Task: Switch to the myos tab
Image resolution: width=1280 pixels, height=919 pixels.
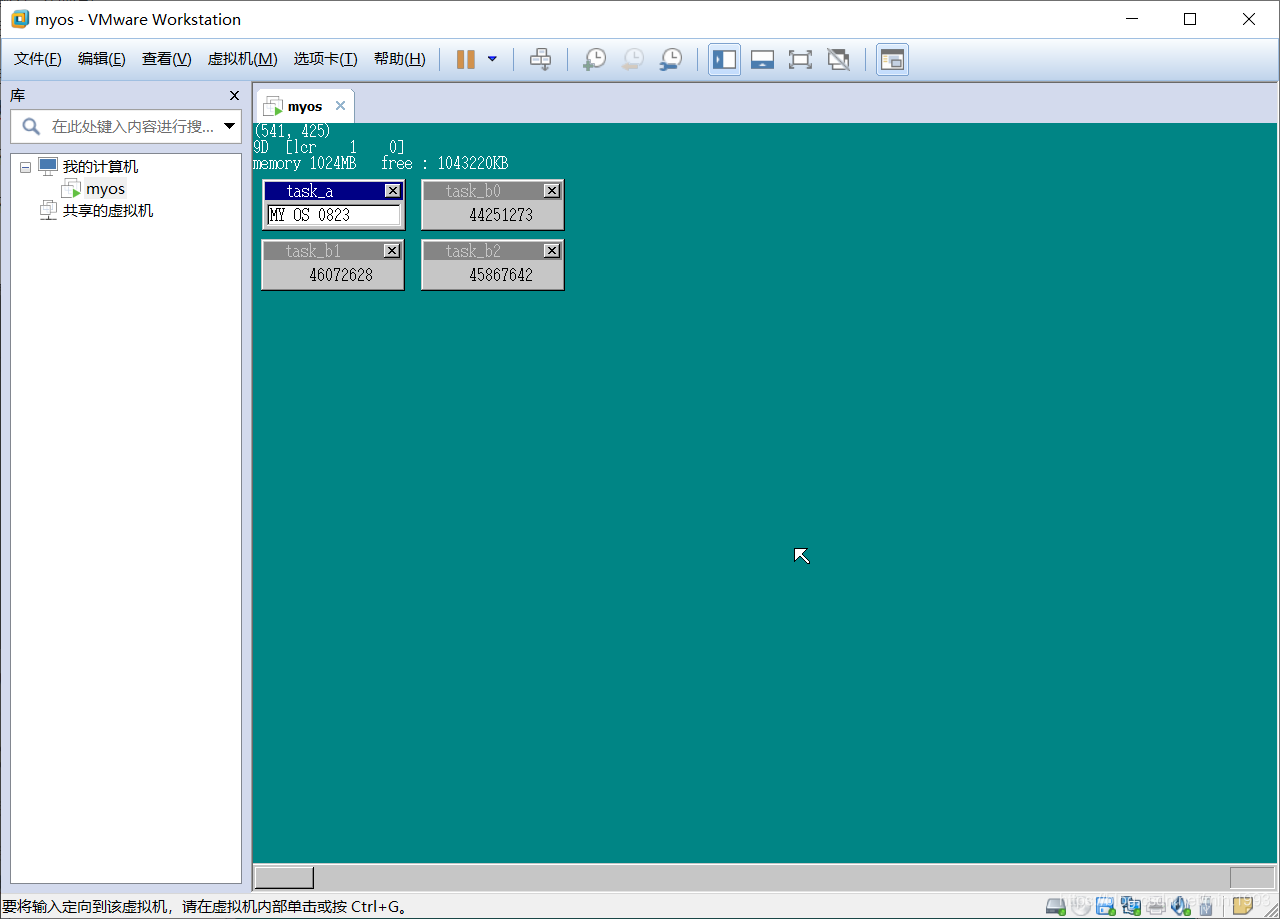Action: (305, 106)
